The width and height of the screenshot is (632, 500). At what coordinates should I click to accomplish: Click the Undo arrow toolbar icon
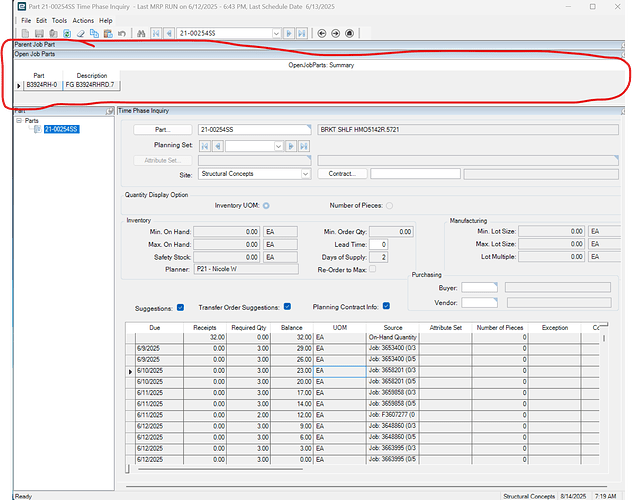pyautogui.click(x=122, y=33)
